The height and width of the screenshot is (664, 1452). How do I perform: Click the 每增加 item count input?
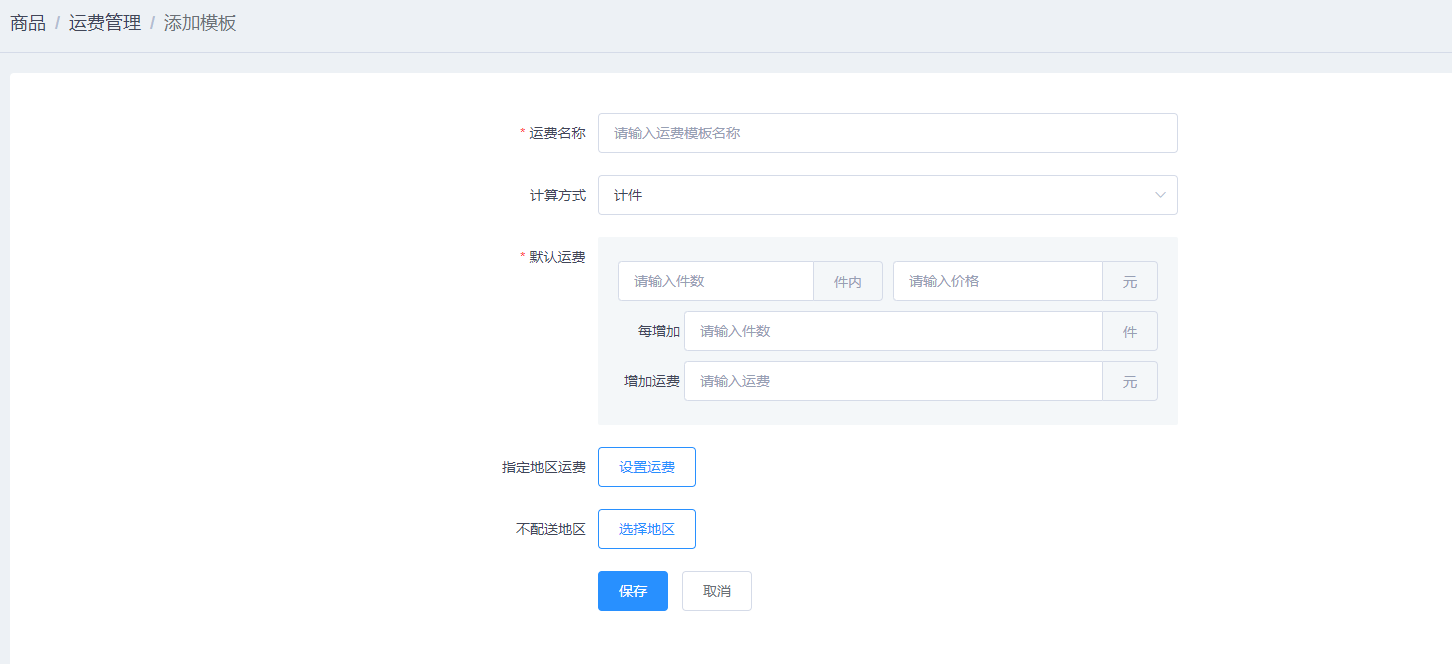[x=892, y=331]
